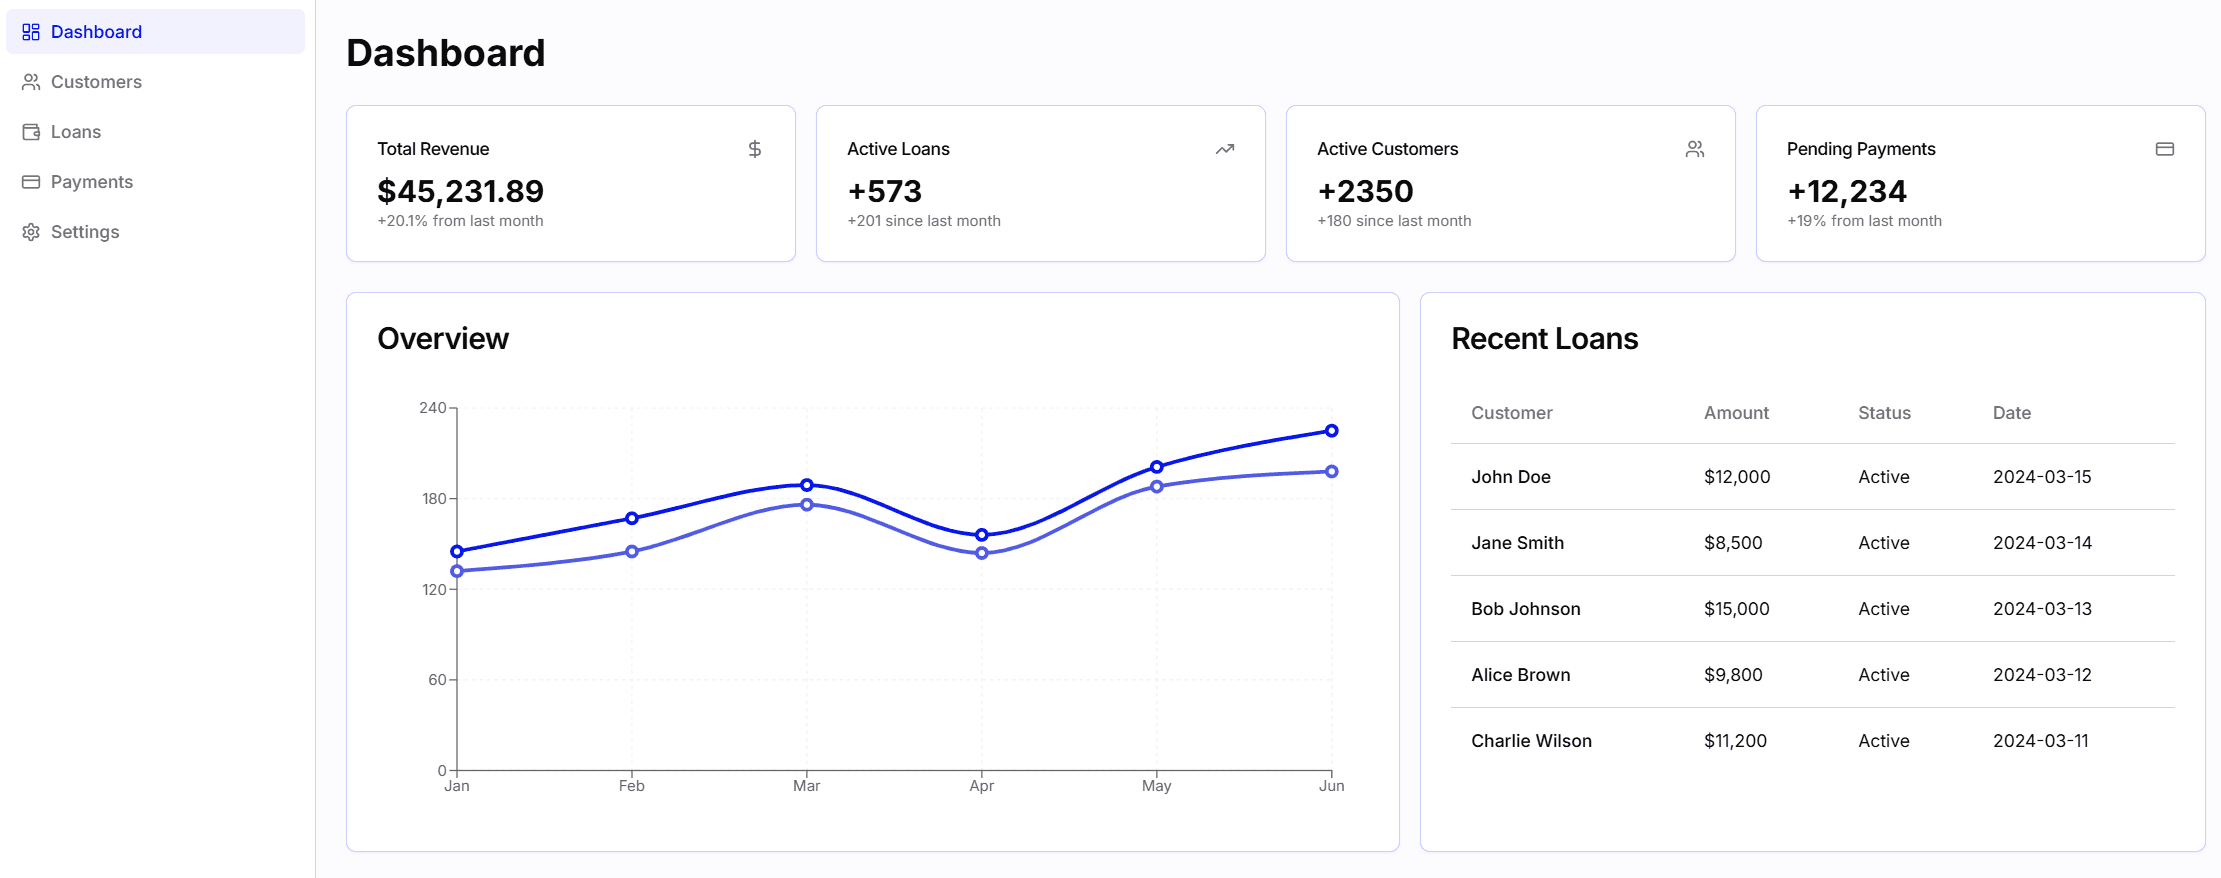Click the credit card icon on Pending Payments card
This screenshot has width=2221, height=878.
point(2165,149)
